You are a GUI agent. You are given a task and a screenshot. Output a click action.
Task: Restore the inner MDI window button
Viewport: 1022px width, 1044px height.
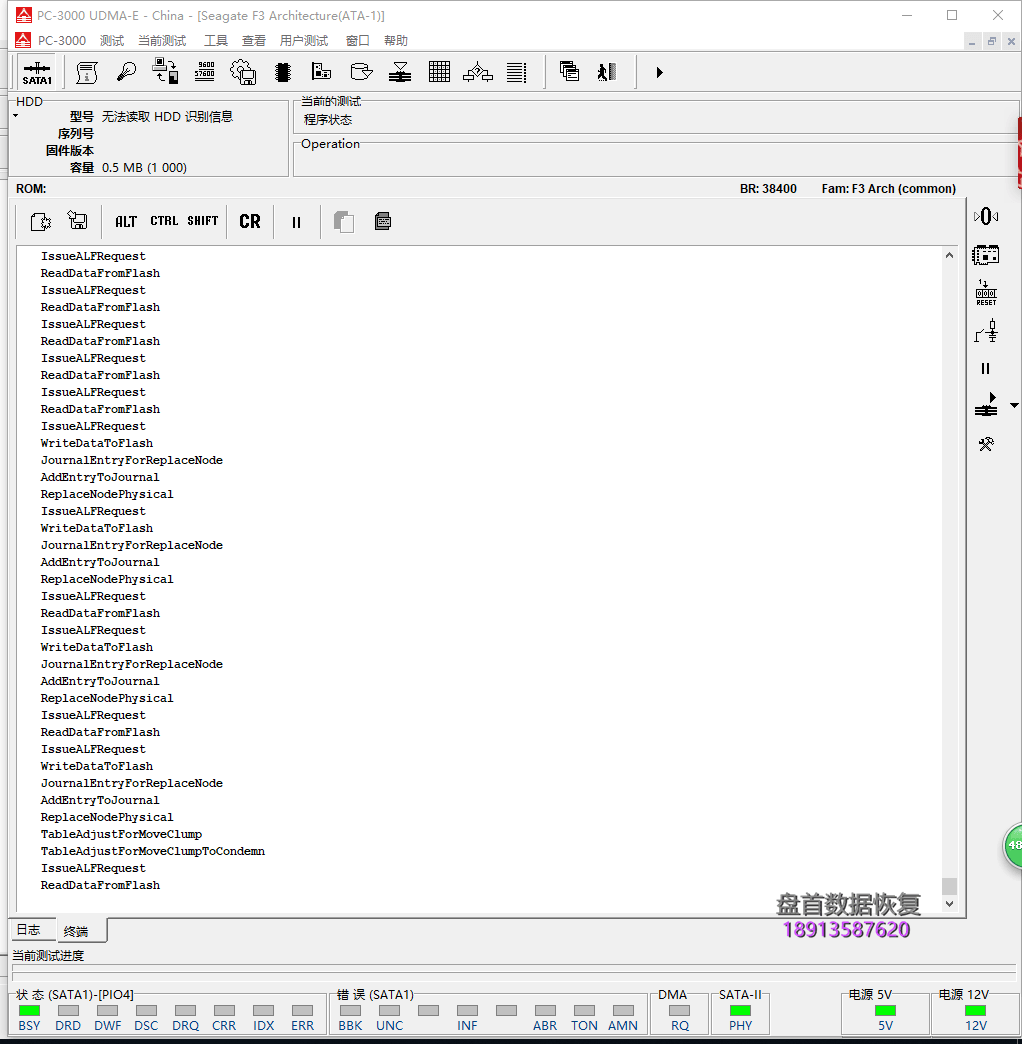(991, 41)
